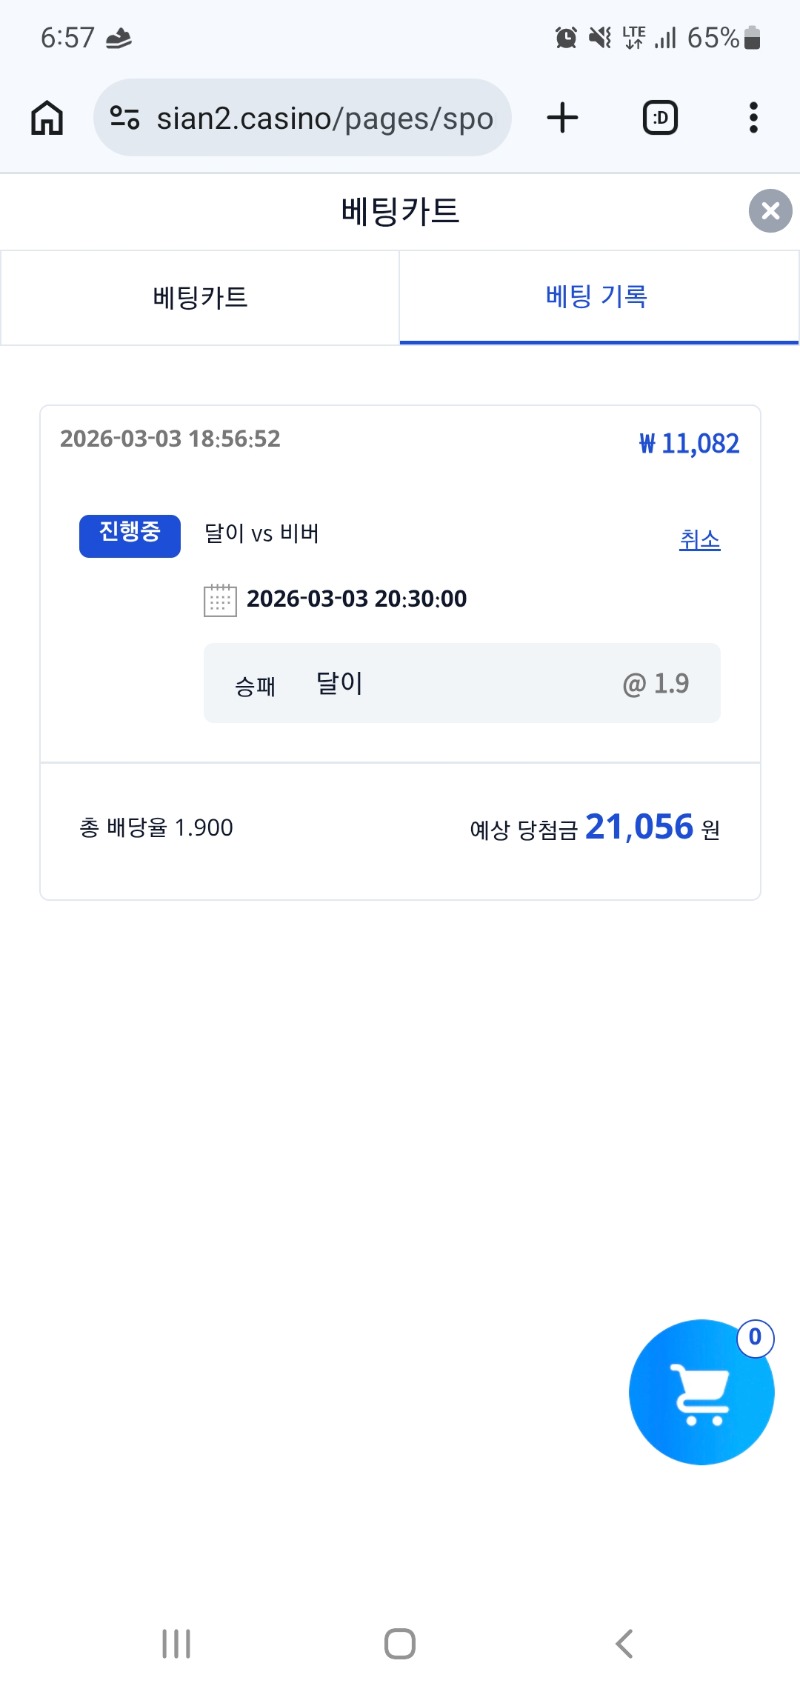Tap the browser home icon
The image size is (800, 1689).
pos(47,118)
